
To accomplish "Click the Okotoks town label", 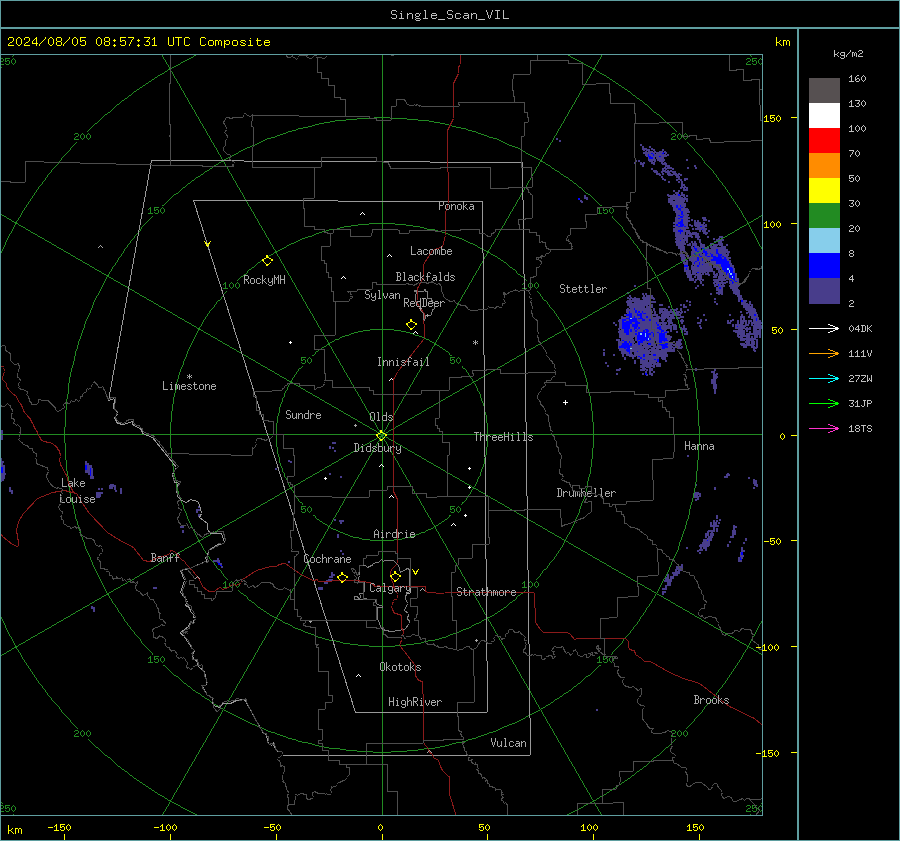I will [x=400, y=667].
